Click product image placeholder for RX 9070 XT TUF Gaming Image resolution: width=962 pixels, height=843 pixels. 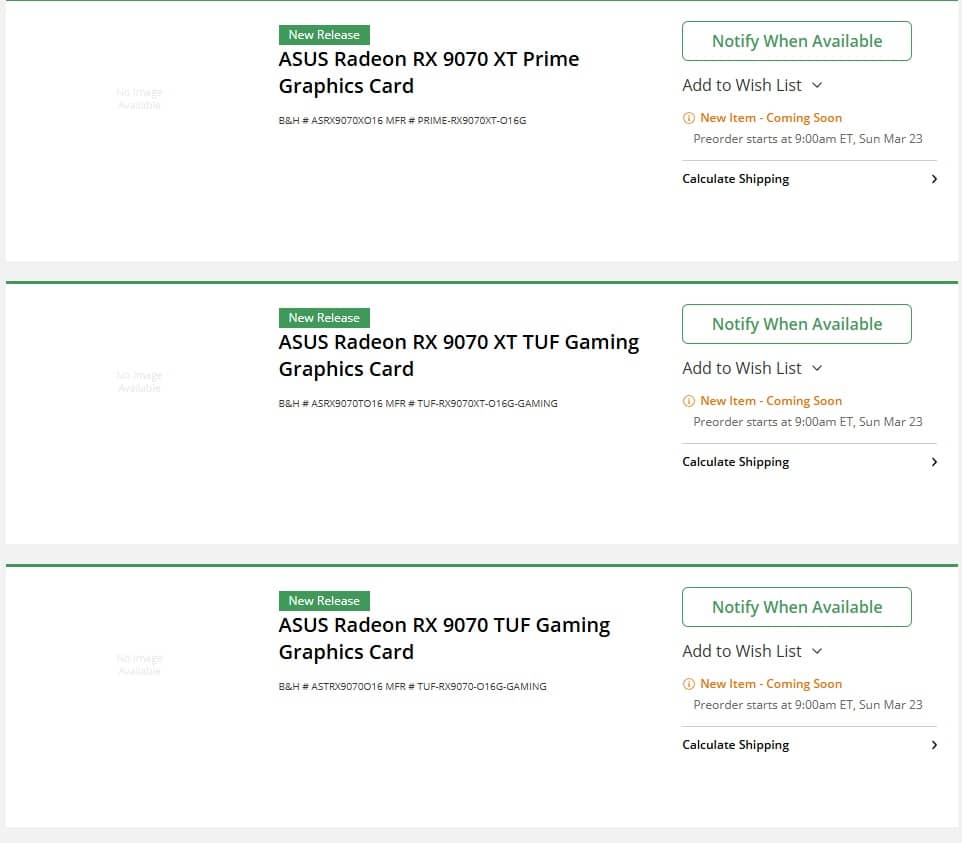pos(139,382)
